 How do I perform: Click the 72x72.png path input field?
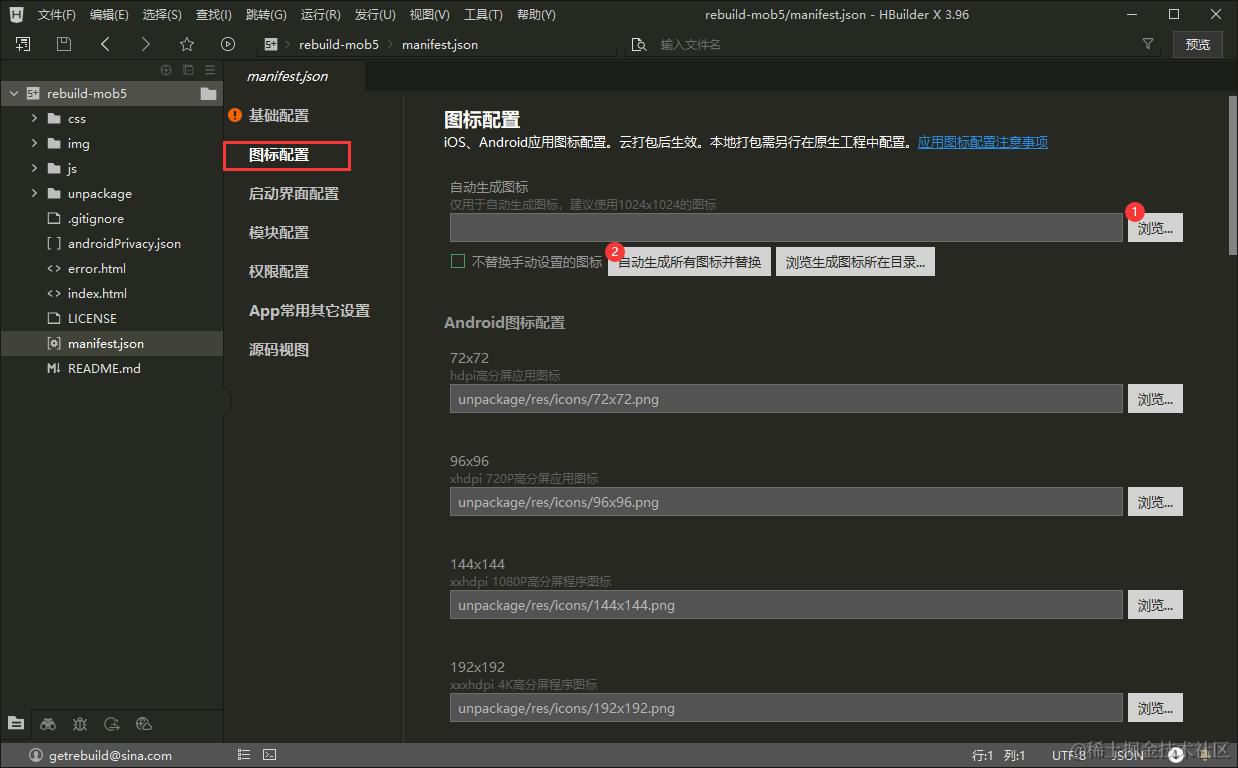point(786,399)
